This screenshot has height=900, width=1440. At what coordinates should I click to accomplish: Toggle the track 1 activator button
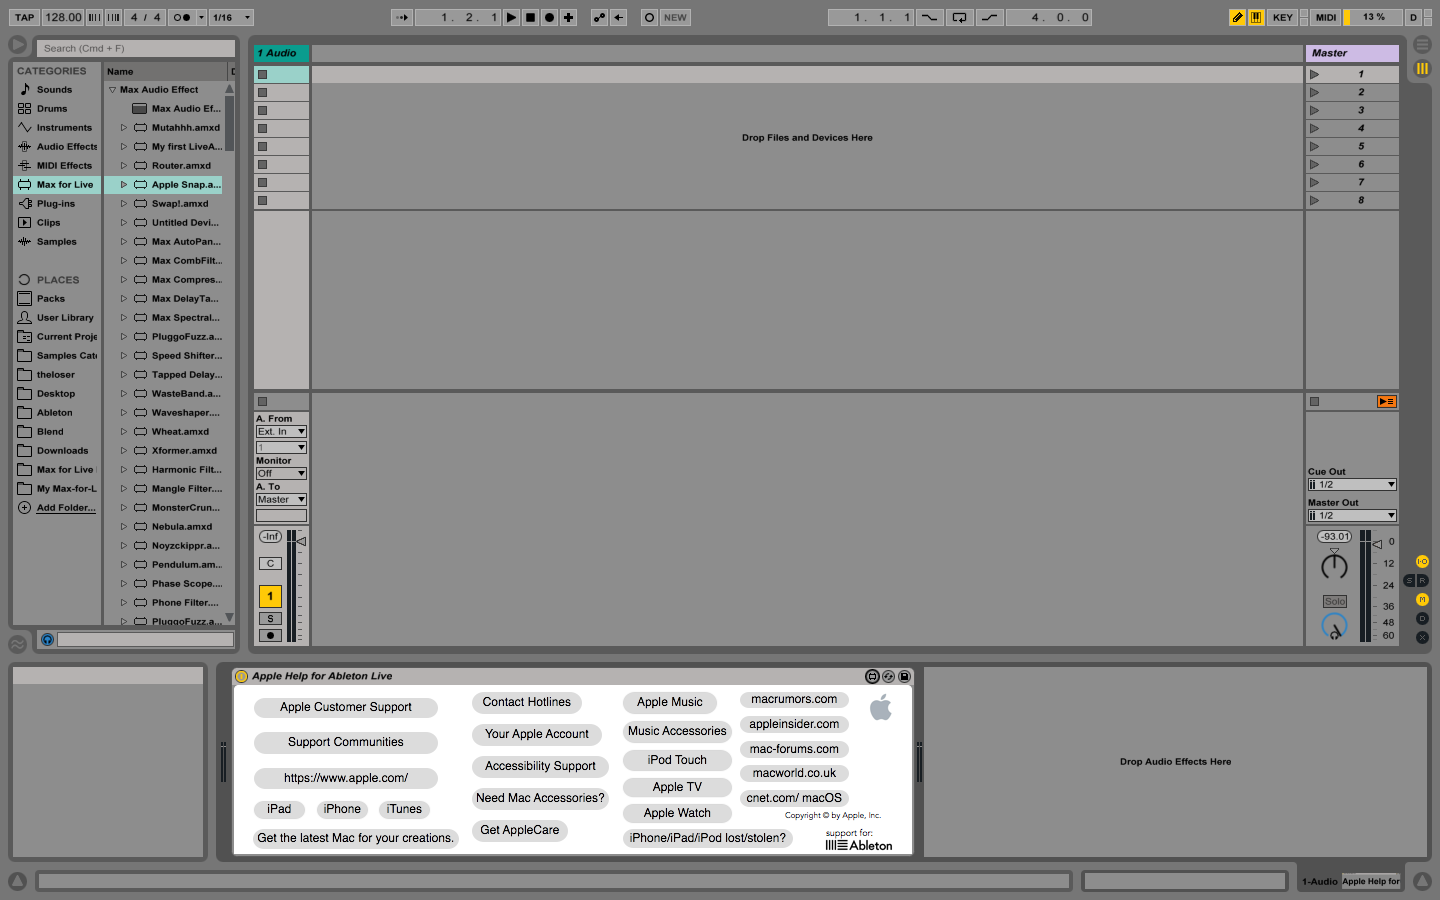270,596
